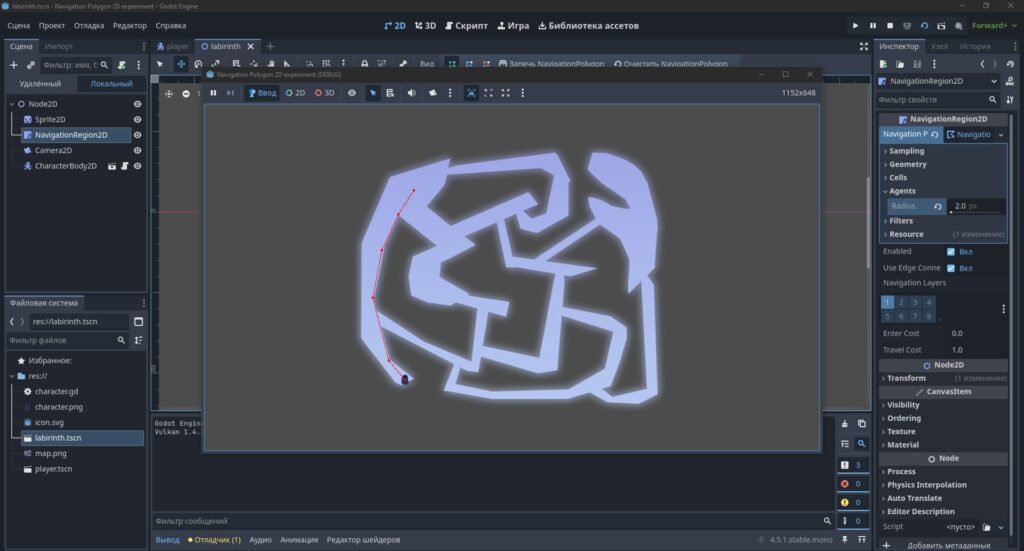Switch to the Скрипт workspace

[x=466, y=25]
